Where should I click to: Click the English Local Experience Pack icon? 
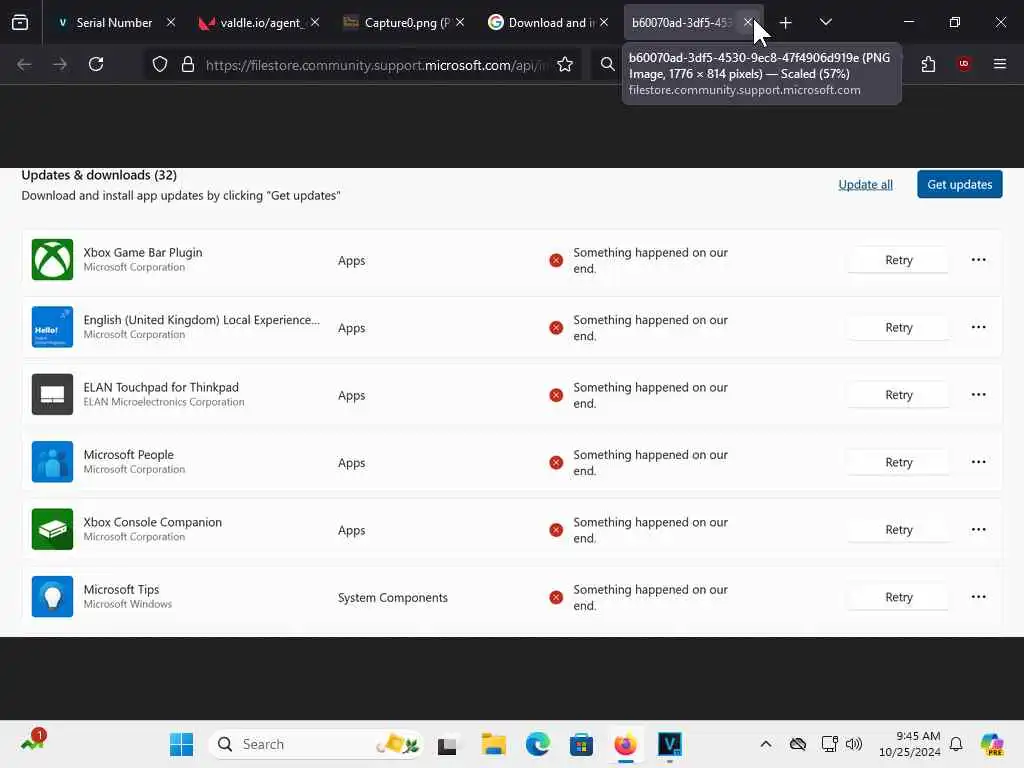pyautogui.click(x=52, y=327)
